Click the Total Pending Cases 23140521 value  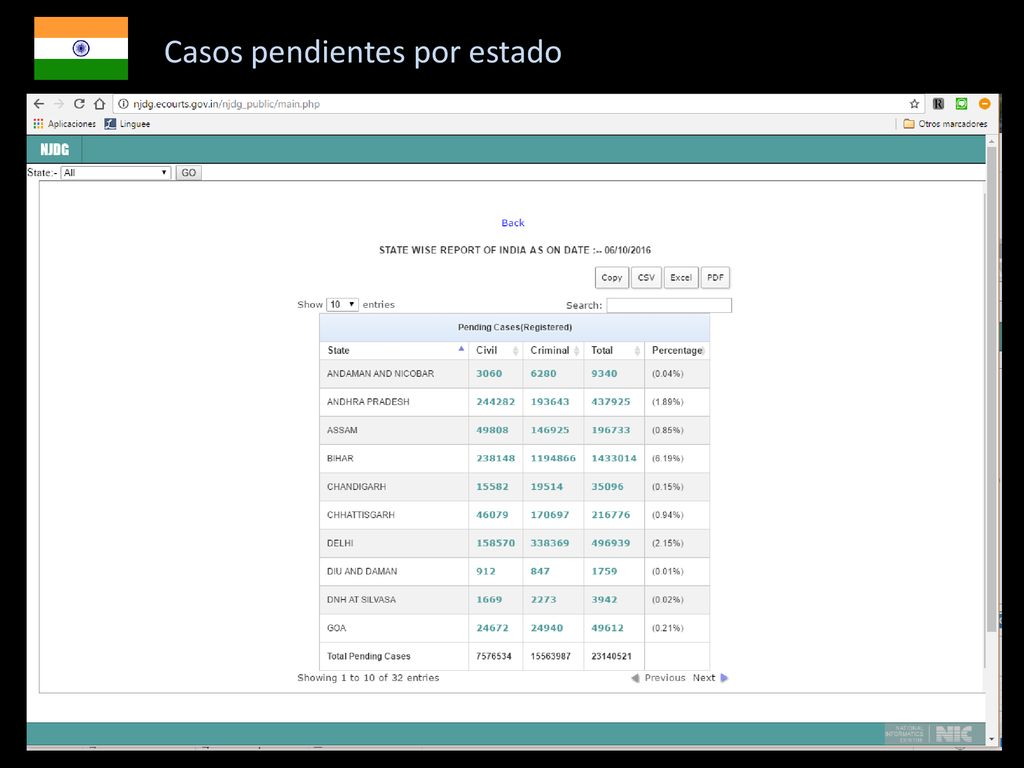611,656
